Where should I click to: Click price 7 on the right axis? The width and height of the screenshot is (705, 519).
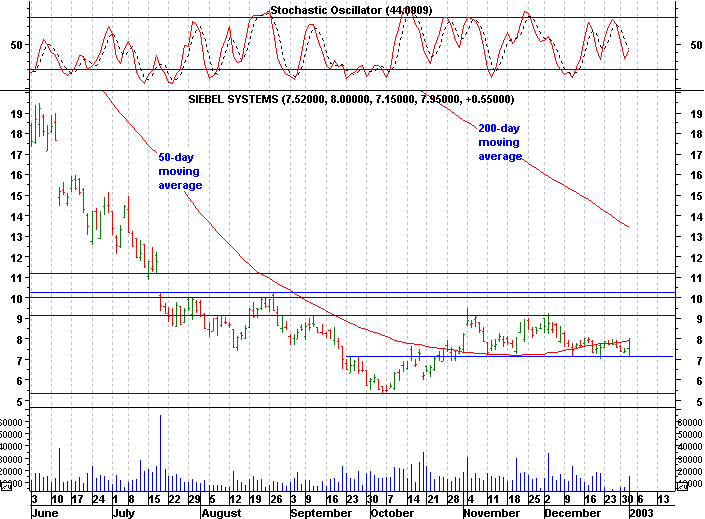699,361
